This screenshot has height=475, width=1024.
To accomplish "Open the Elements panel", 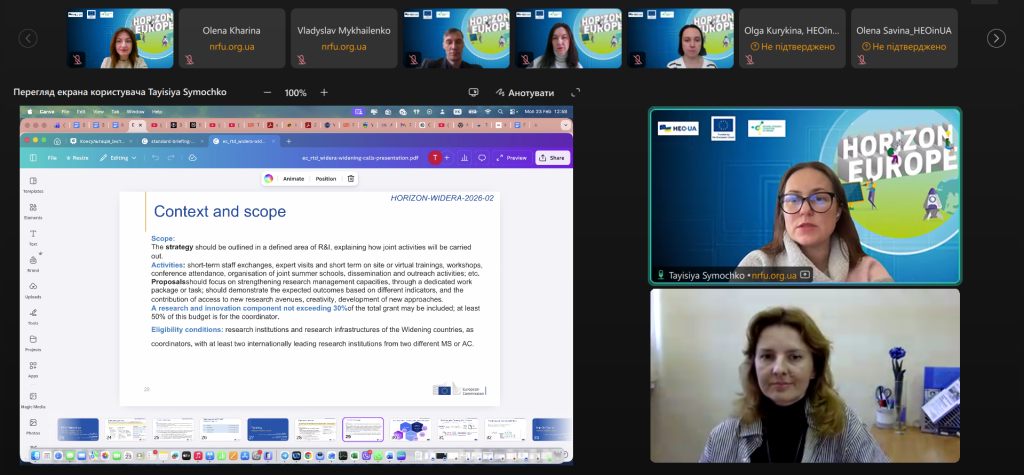I will point(33,210).
